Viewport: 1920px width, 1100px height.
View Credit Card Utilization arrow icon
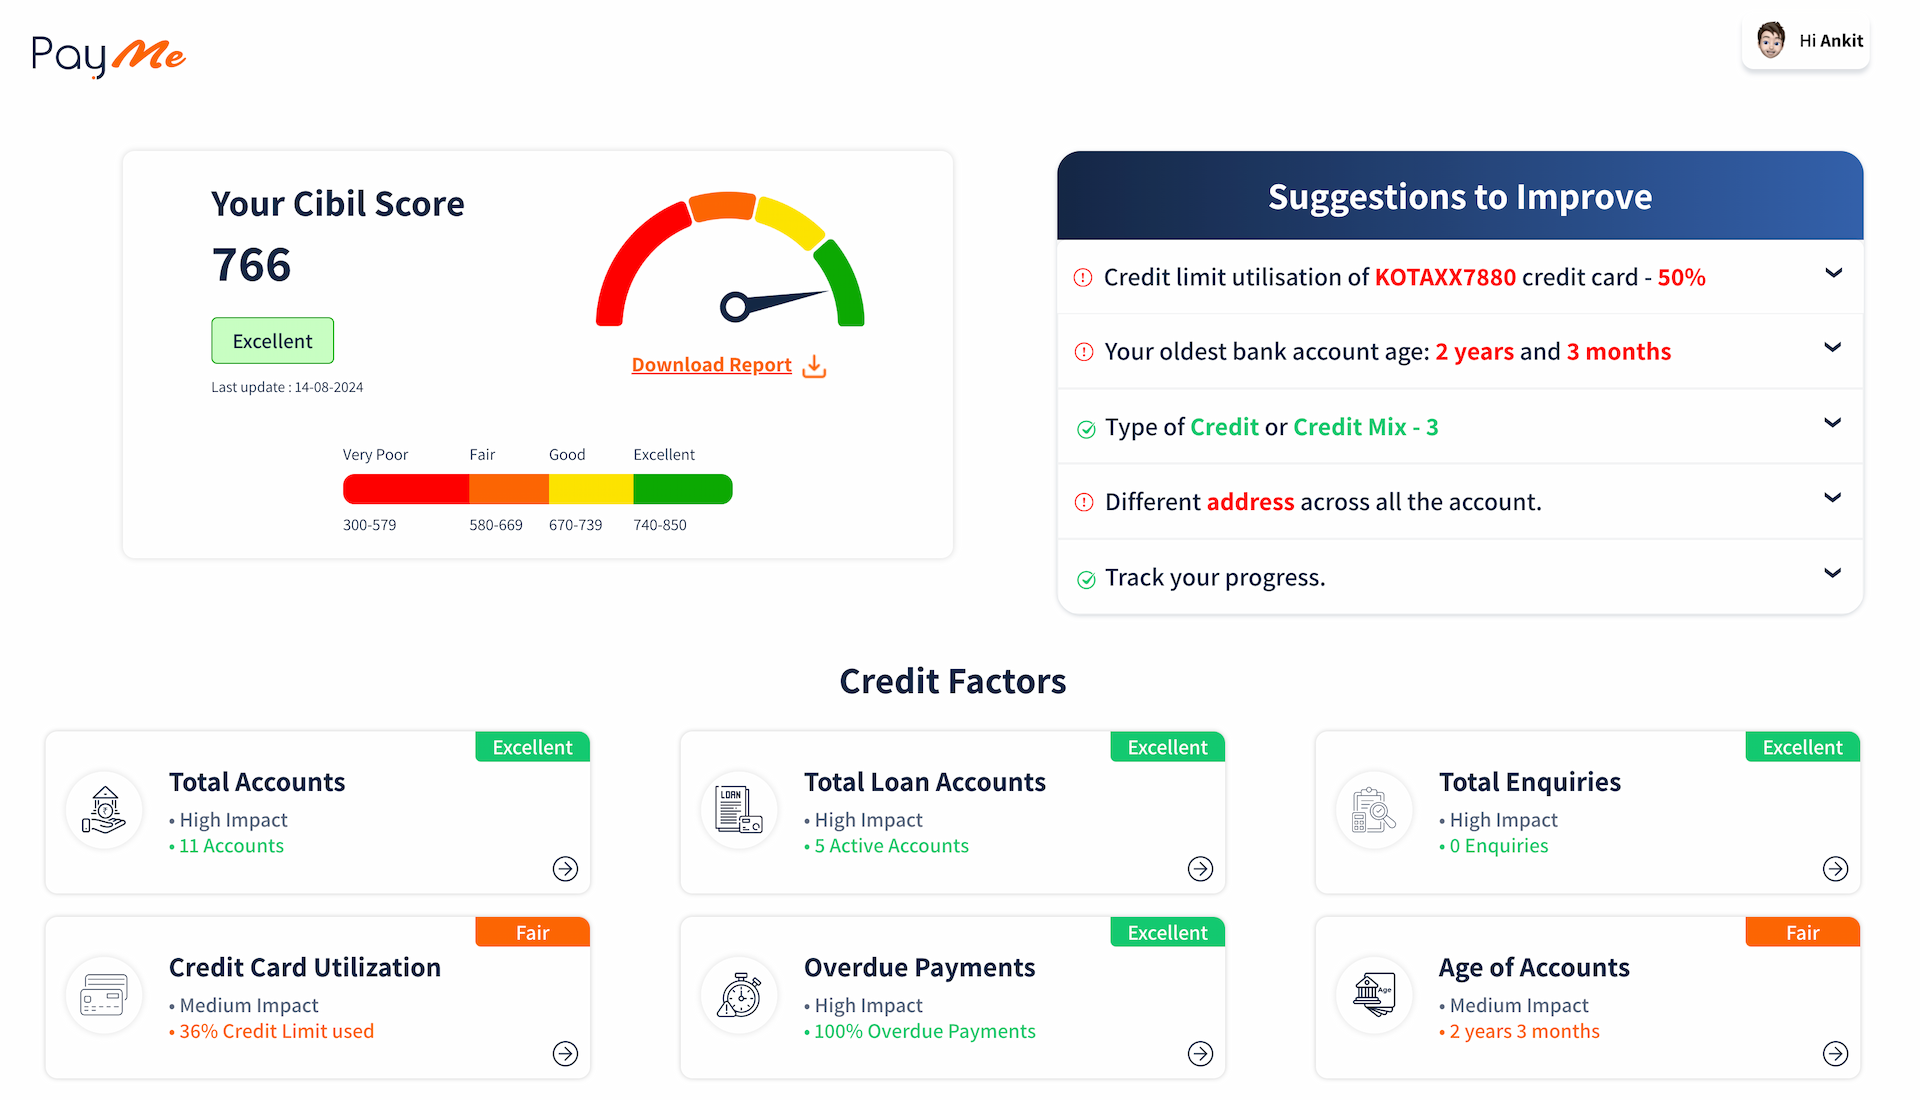565,1053
